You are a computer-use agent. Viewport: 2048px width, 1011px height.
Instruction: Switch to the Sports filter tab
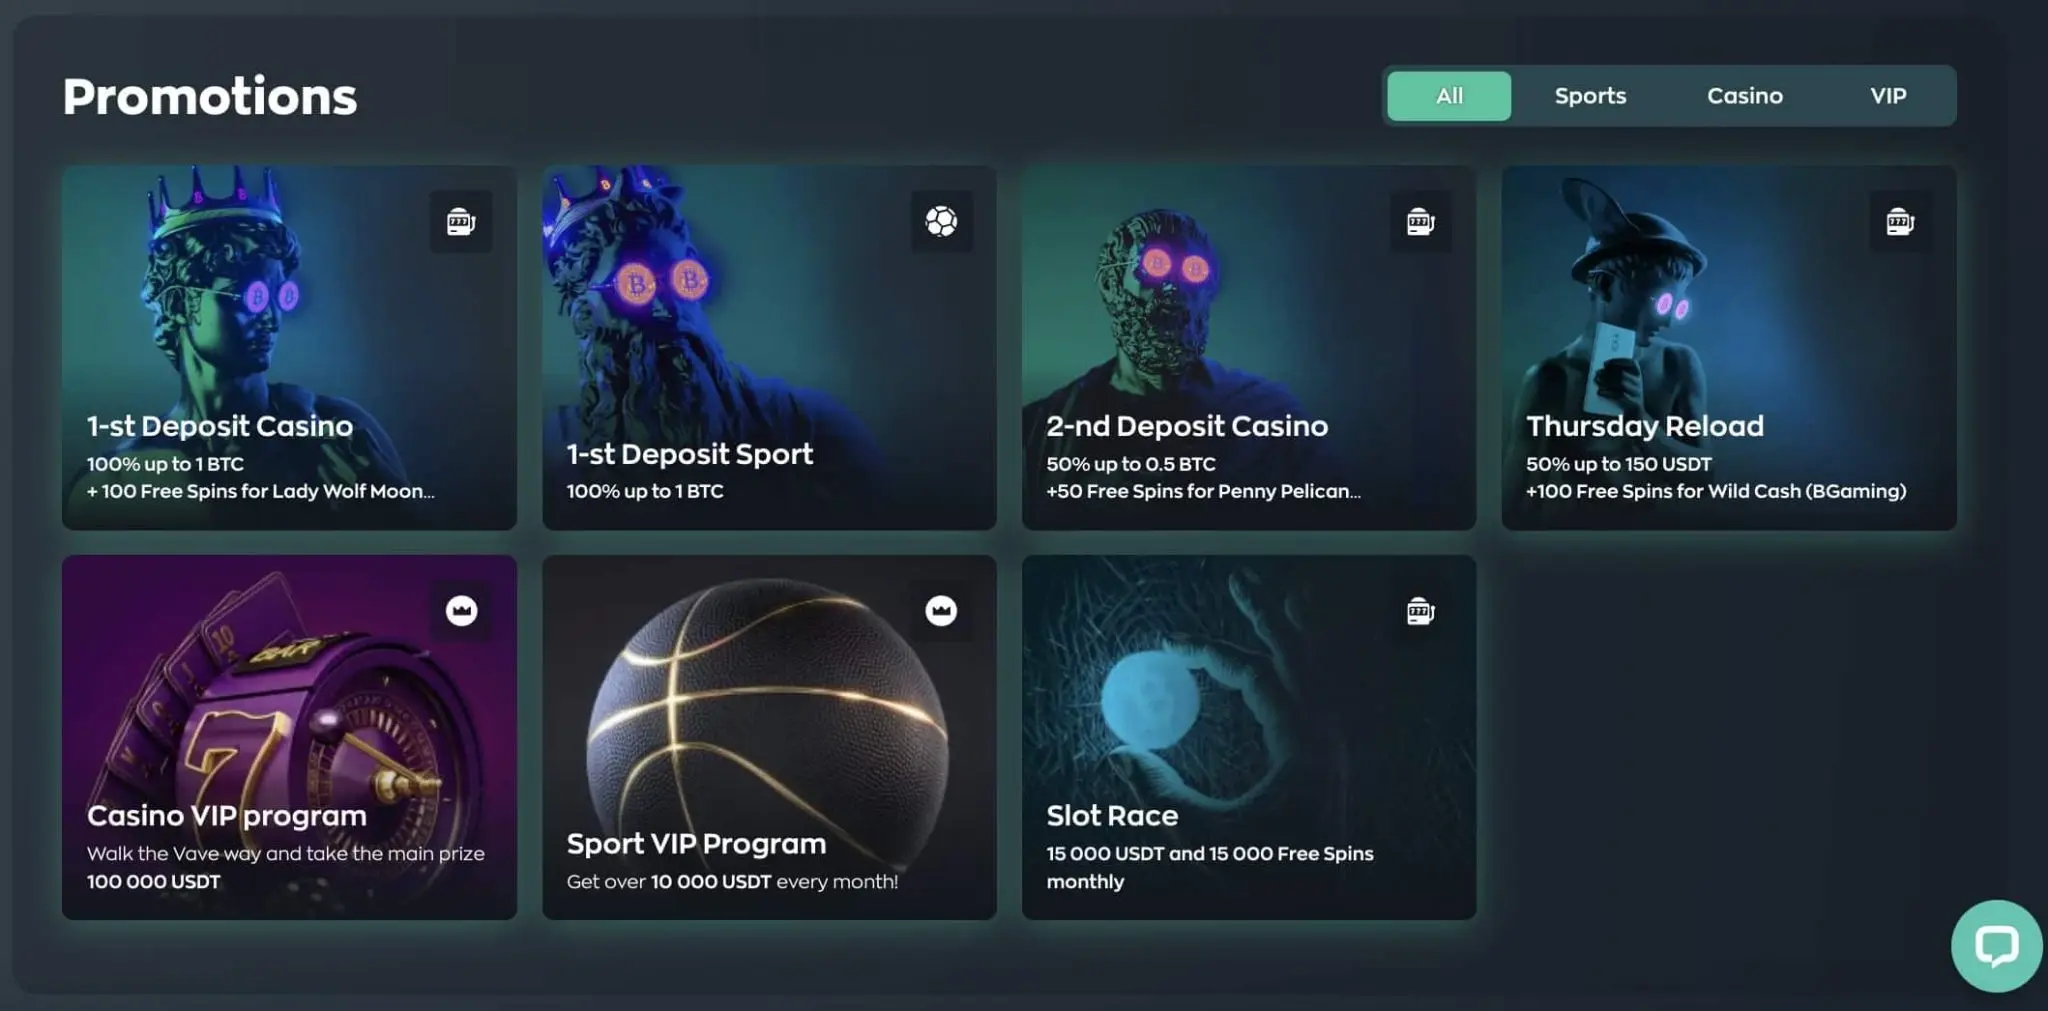1590,96
